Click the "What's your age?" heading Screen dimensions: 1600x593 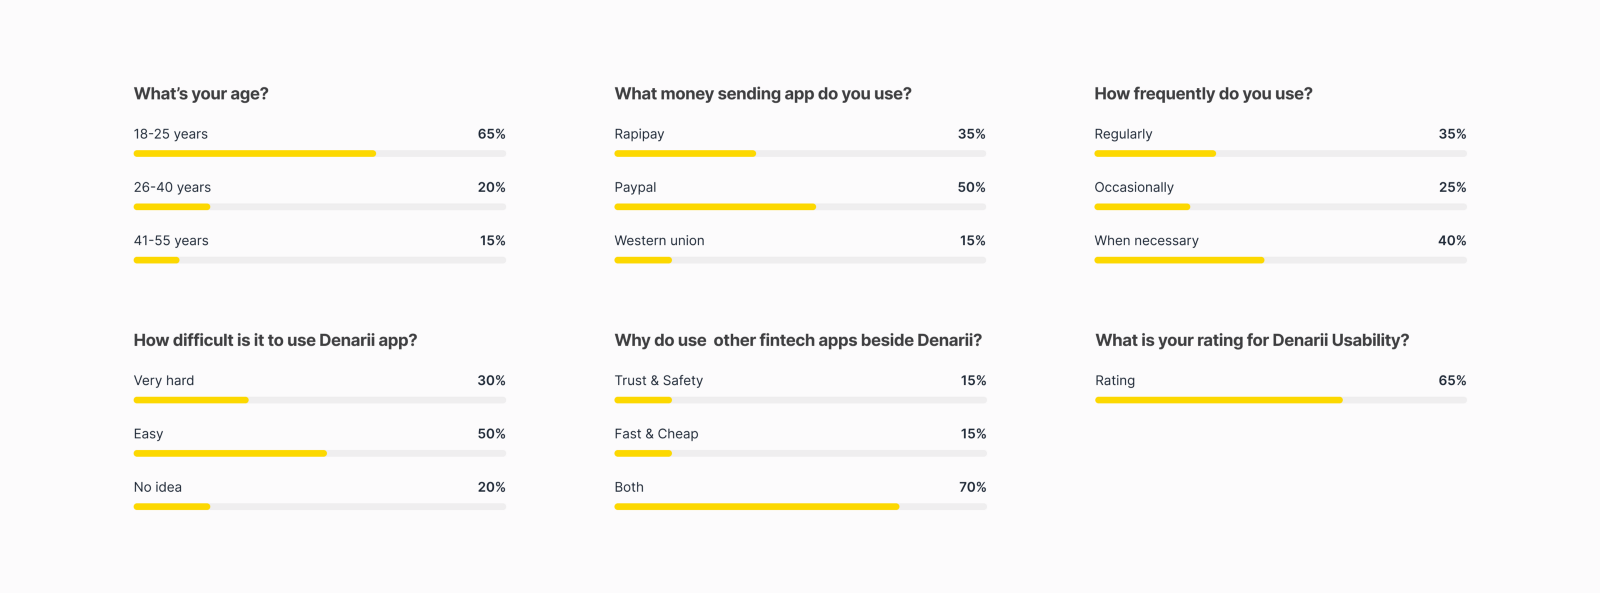click(x=201, y=94)
